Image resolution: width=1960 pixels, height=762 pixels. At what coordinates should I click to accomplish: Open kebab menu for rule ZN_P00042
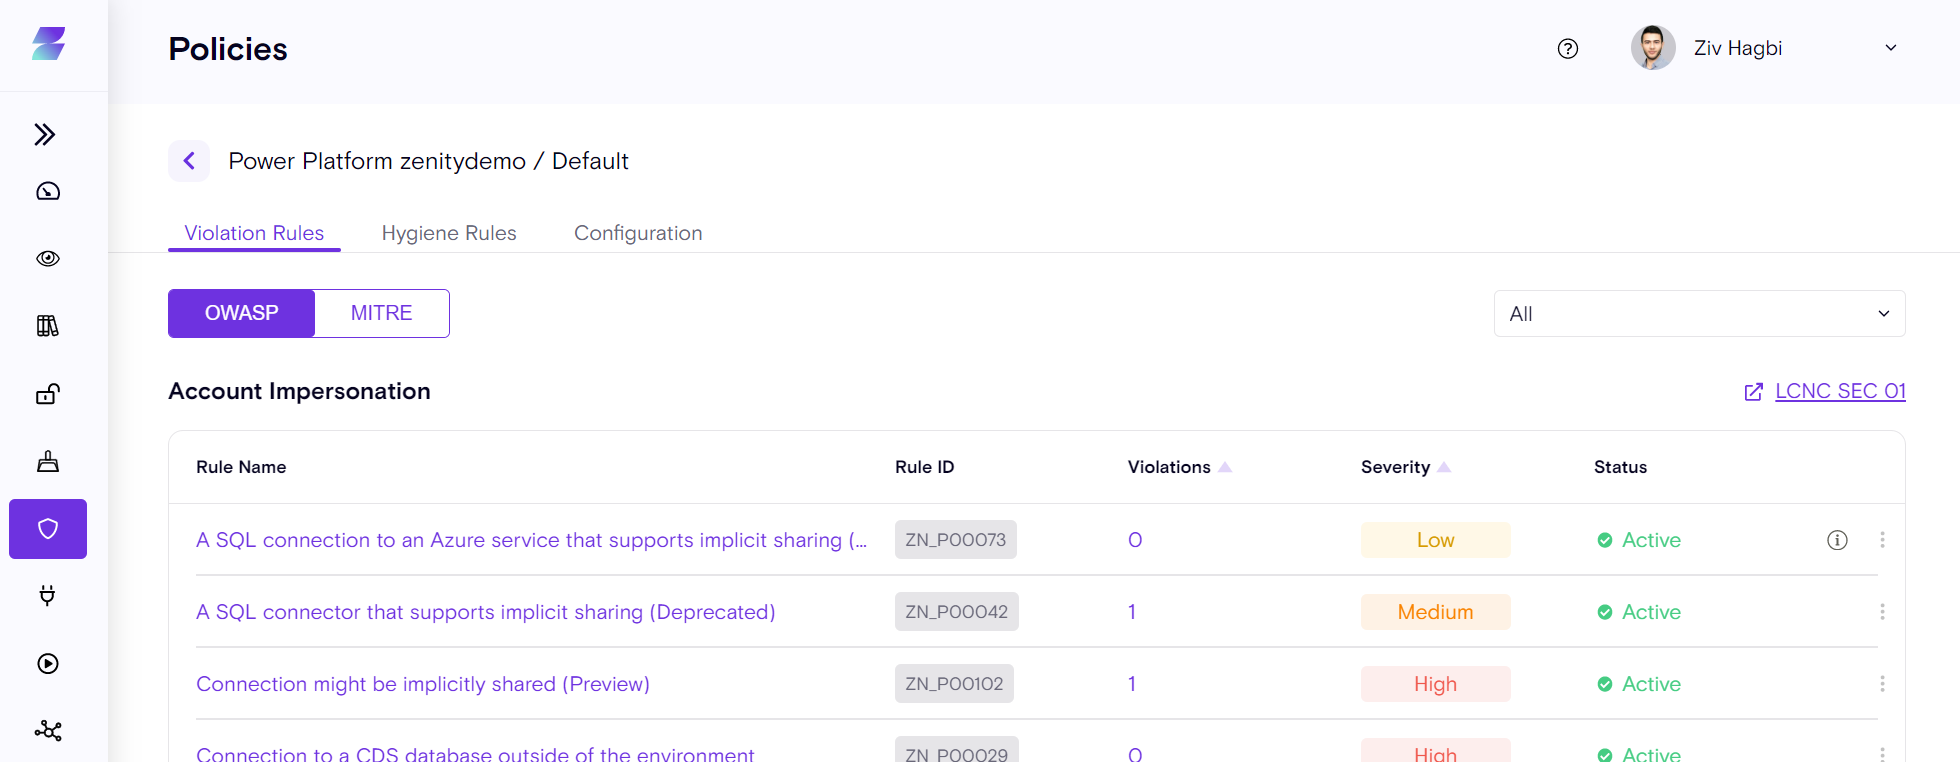point(1882,612)
